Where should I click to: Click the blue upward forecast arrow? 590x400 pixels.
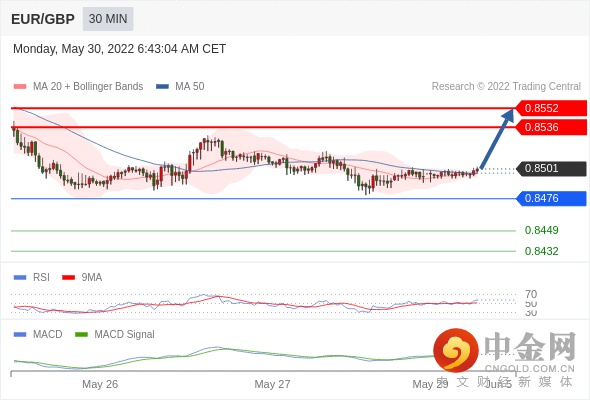click(497, 138)
